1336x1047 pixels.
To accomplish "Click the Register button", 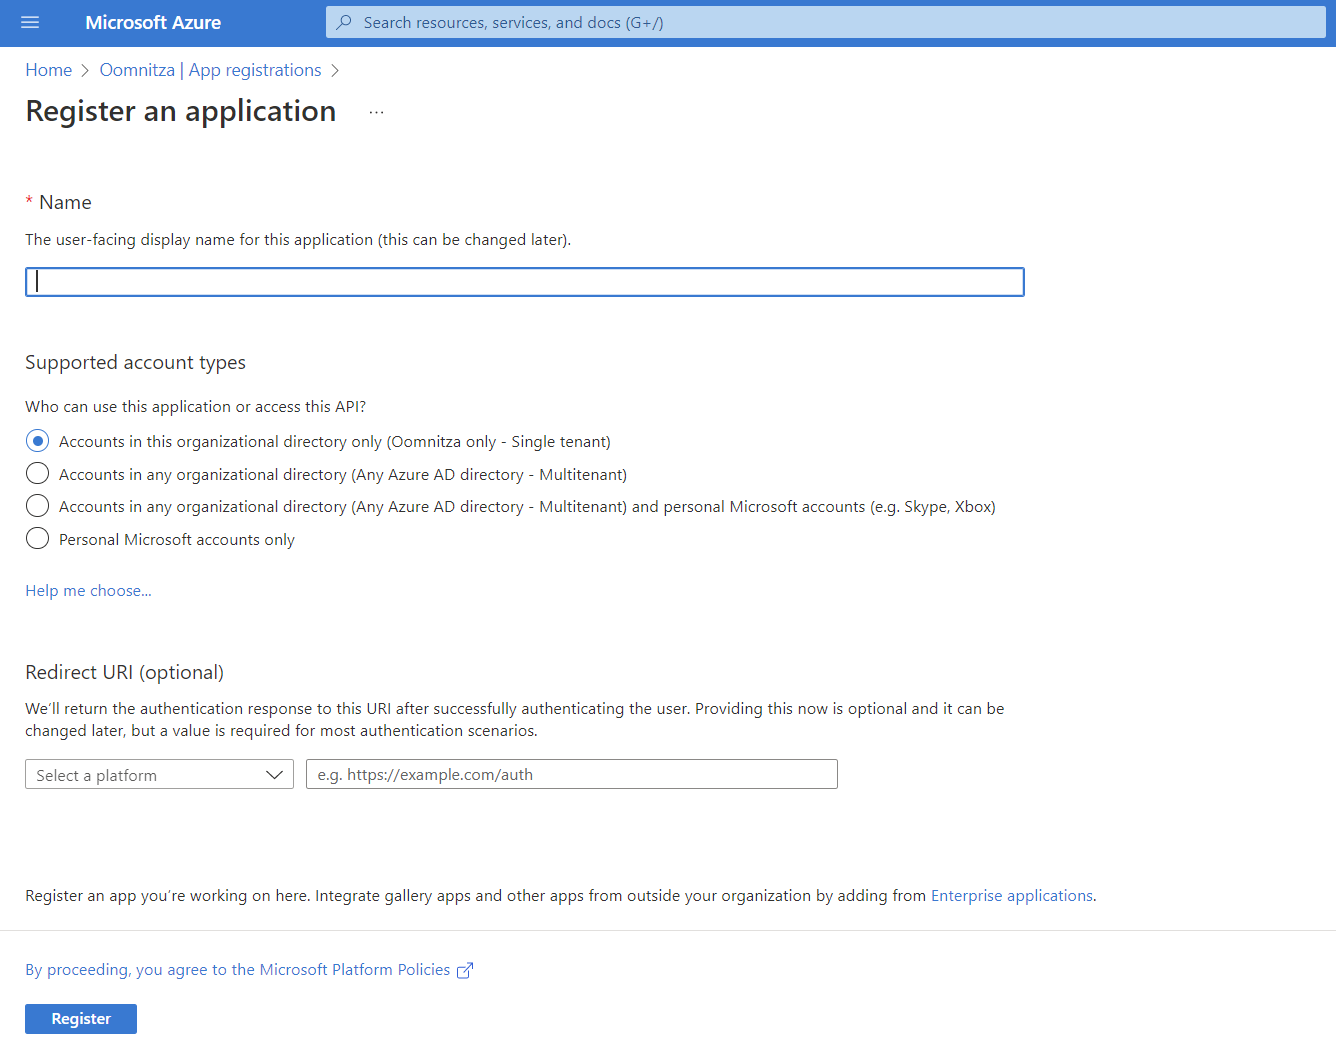I will [80, 1018].
